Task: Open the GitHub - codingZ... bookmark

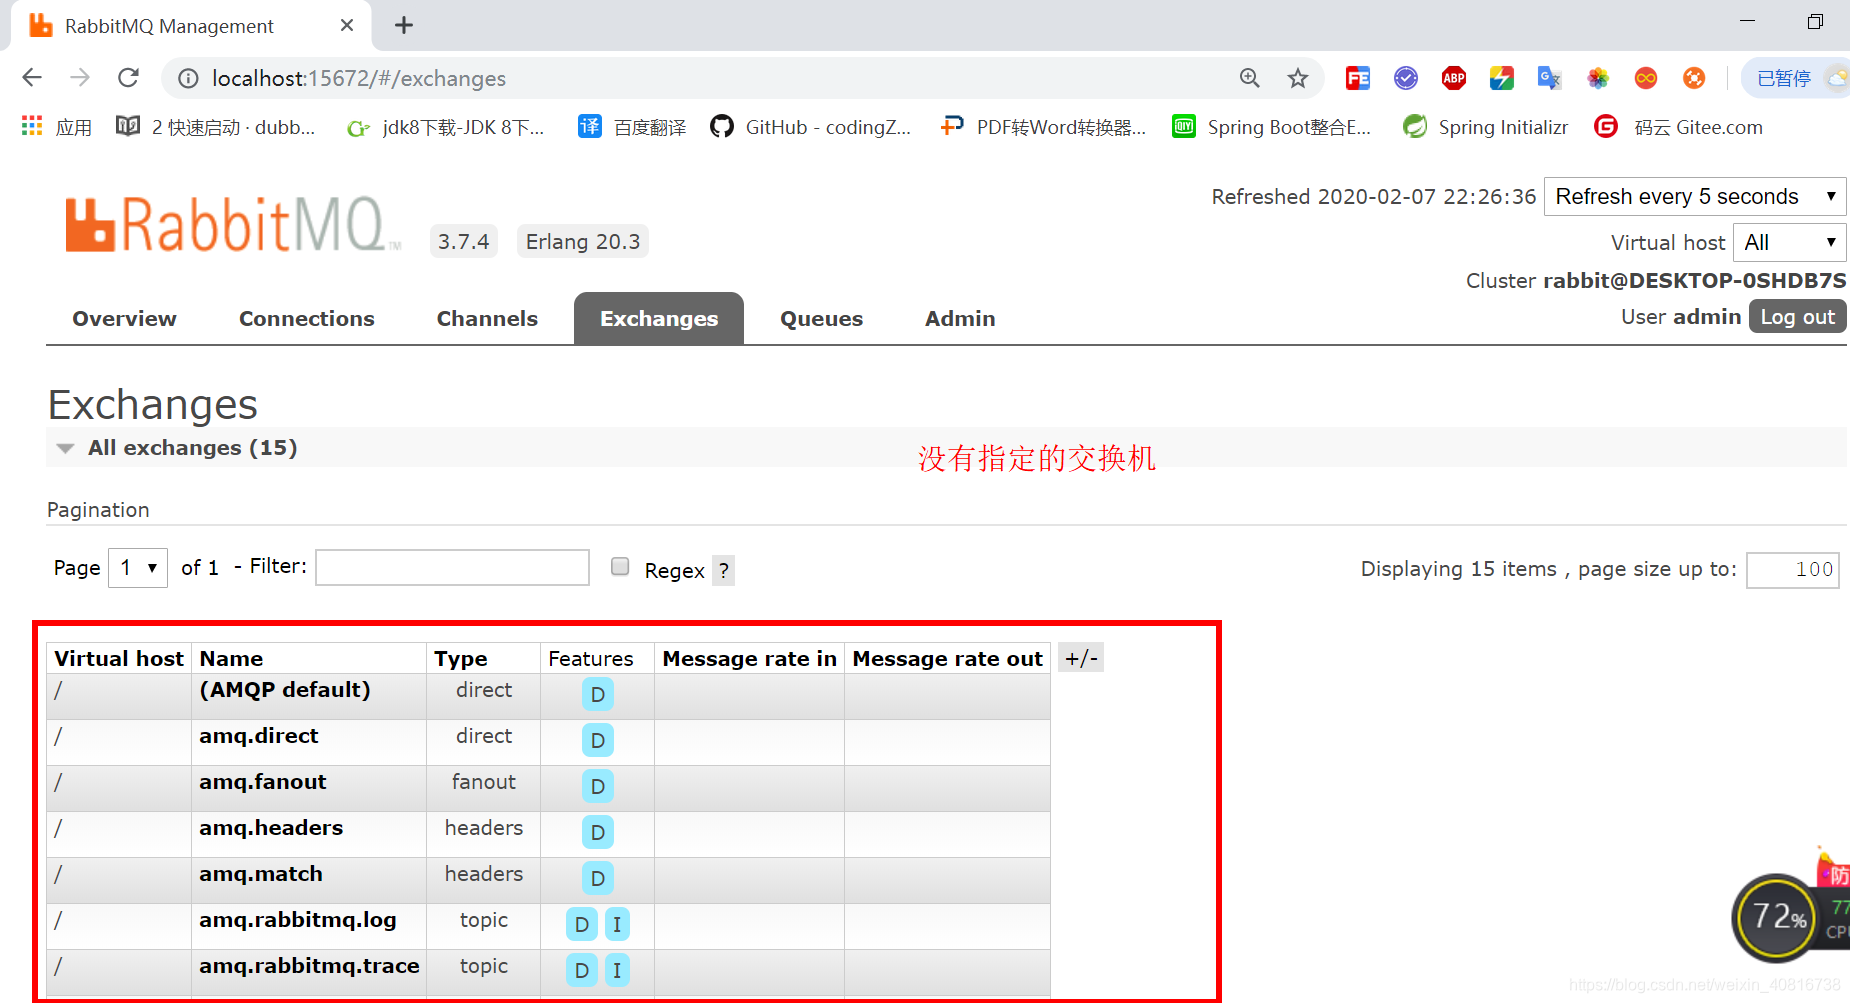Action: [x=811, y=127]
